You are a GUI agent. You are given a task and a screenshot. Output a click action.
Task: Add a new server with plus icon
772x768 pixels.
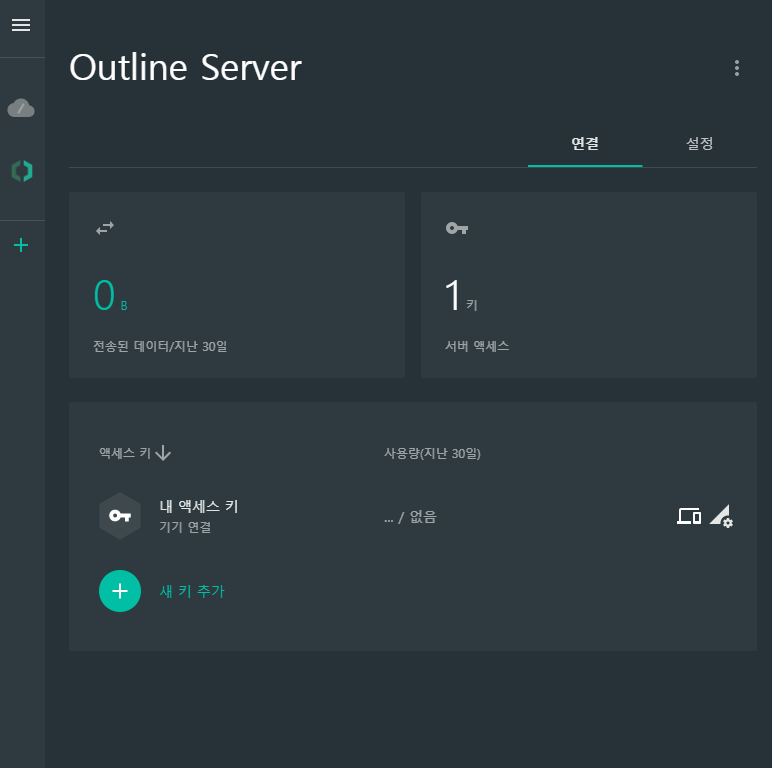pyautogui.click(x=21, y=245)
